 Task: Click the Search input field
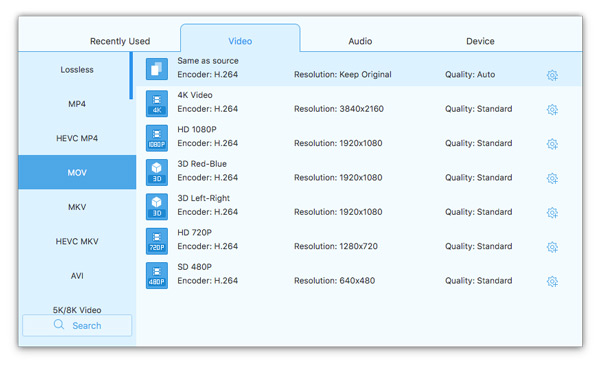[77, 325]
